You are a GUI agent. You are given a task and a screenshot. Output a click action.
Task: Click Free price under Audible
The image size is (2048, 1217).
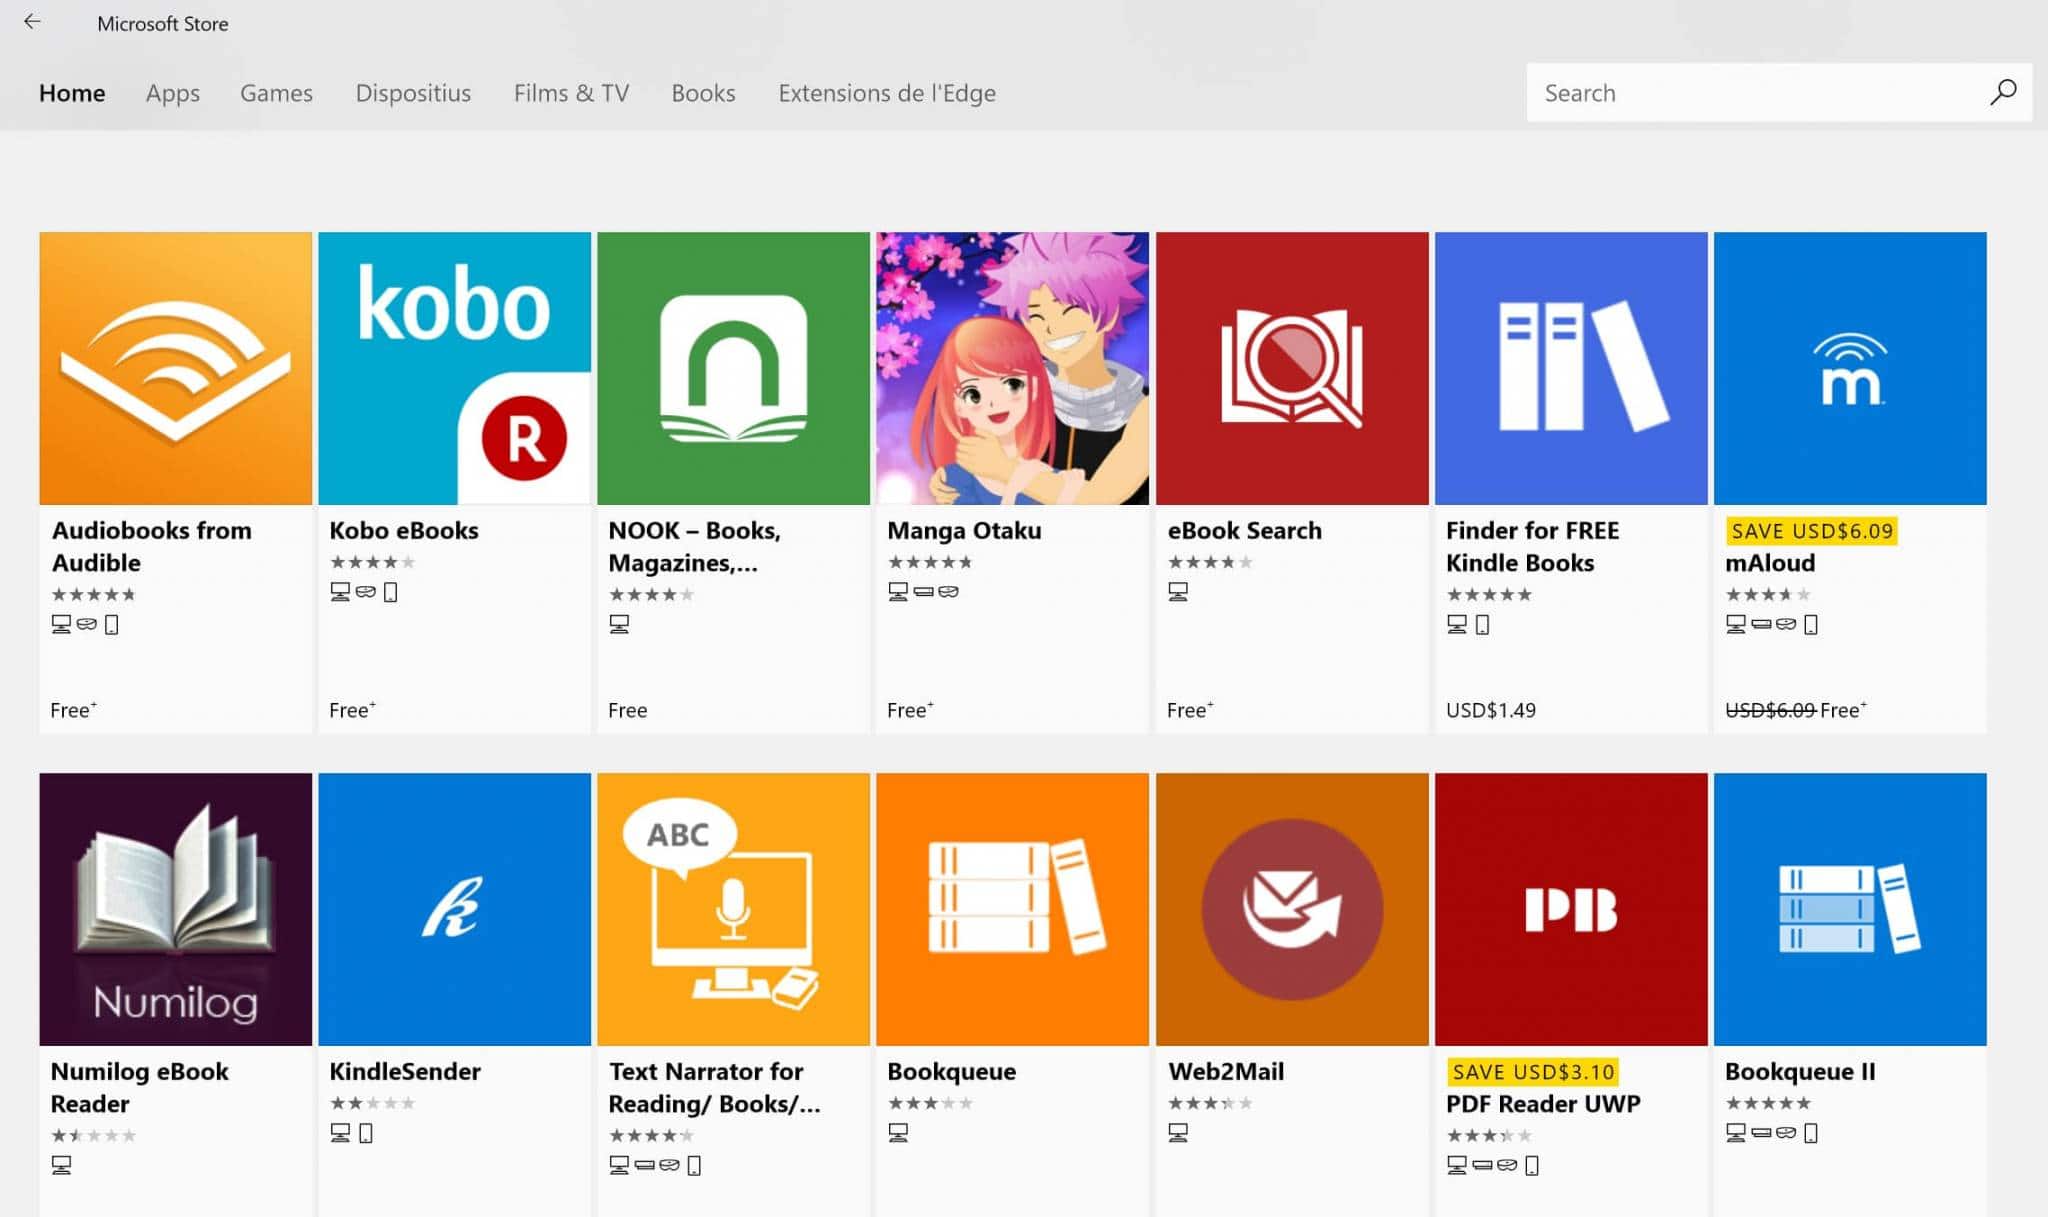point(73,710)
